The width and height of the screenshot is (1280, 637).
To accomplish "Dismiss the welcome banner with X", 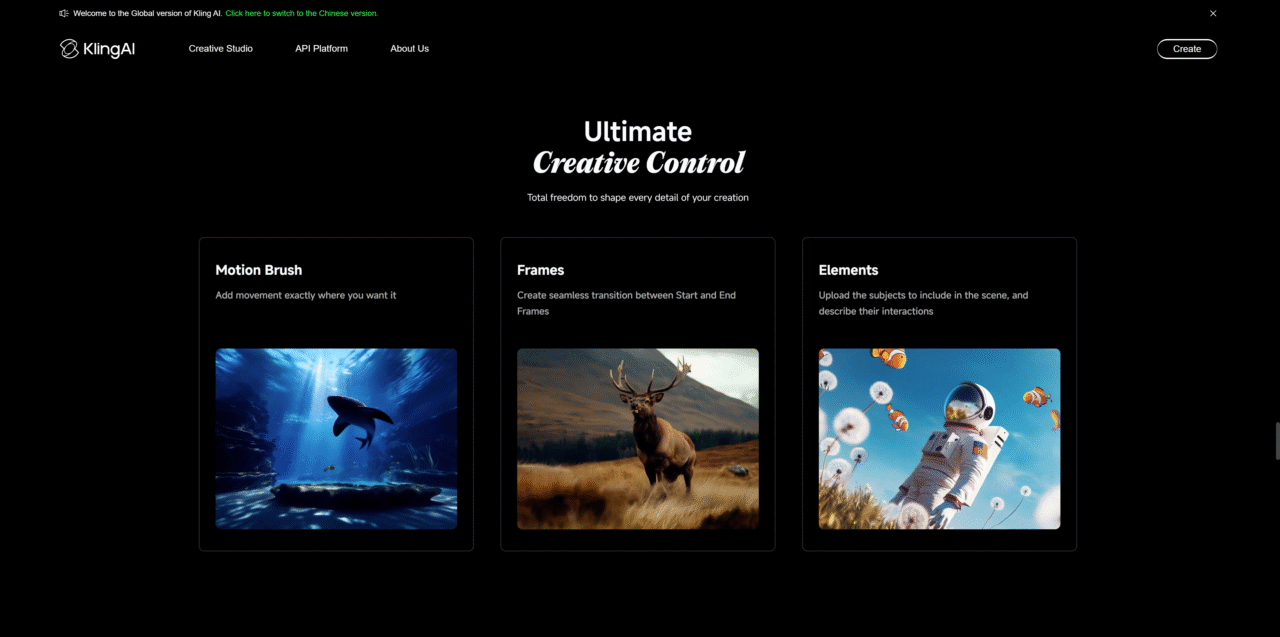I will coord(1213,13).
